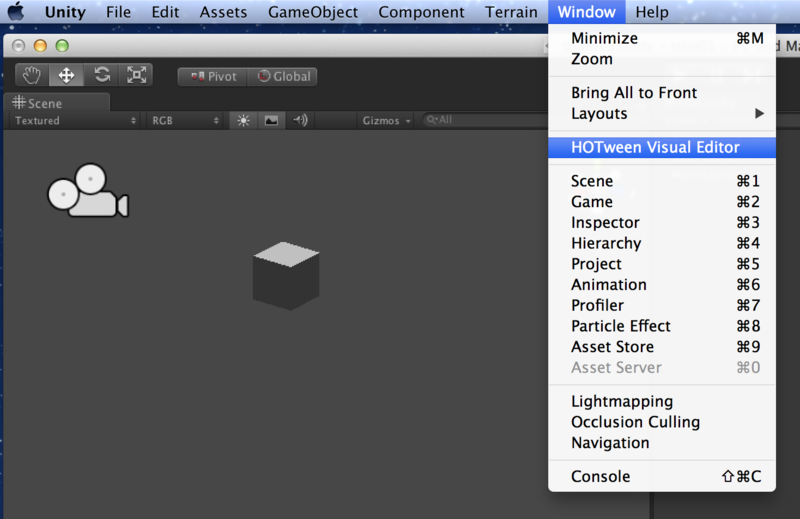Open the Gizmos dropdown

pyautogui.click(x=386, y=121)
